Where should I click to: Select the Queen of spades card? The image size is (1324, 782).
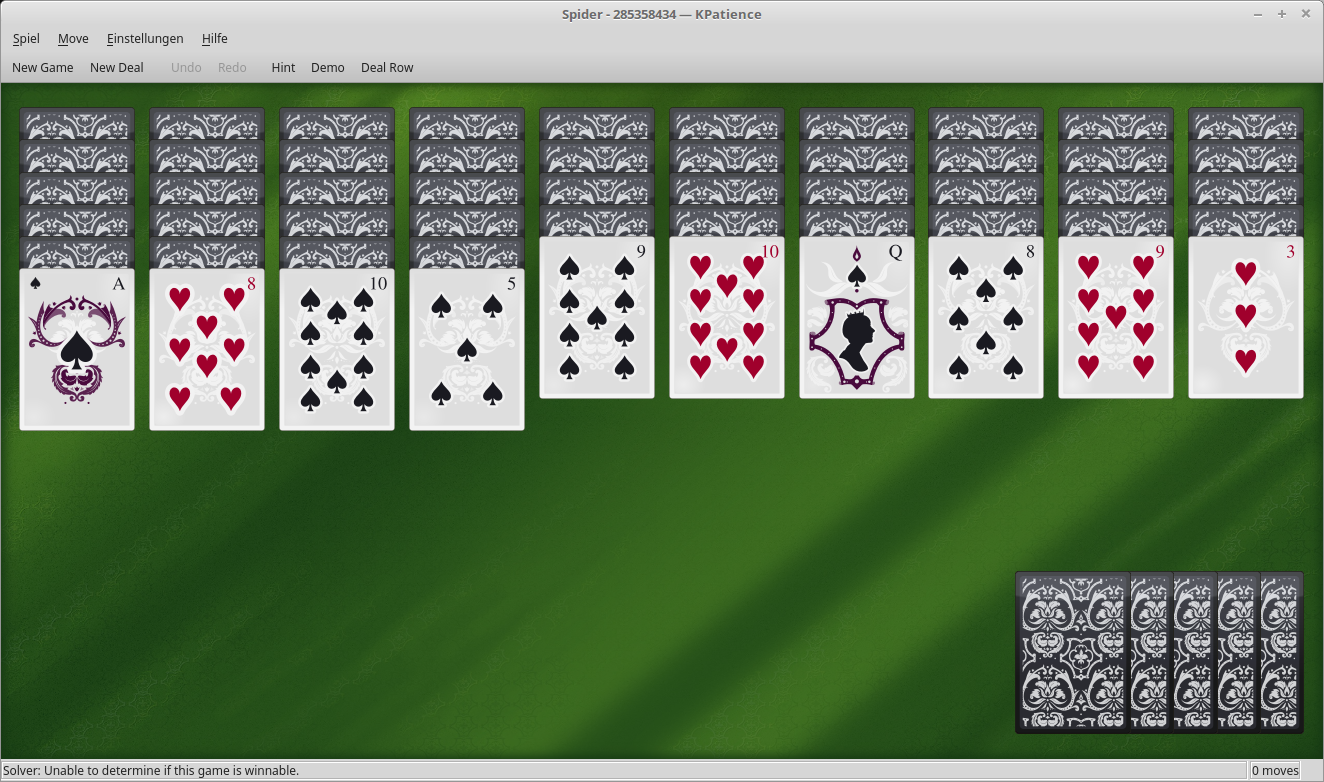click(x=857, y=317)
